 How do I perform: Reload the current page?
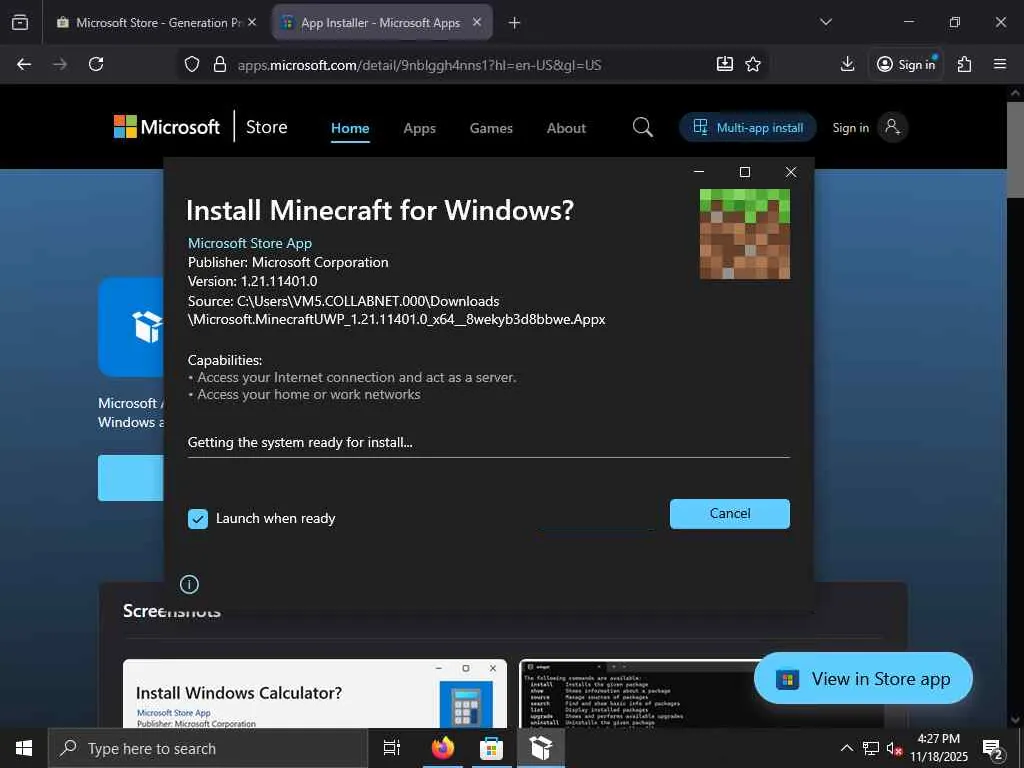tap(96, 64)
